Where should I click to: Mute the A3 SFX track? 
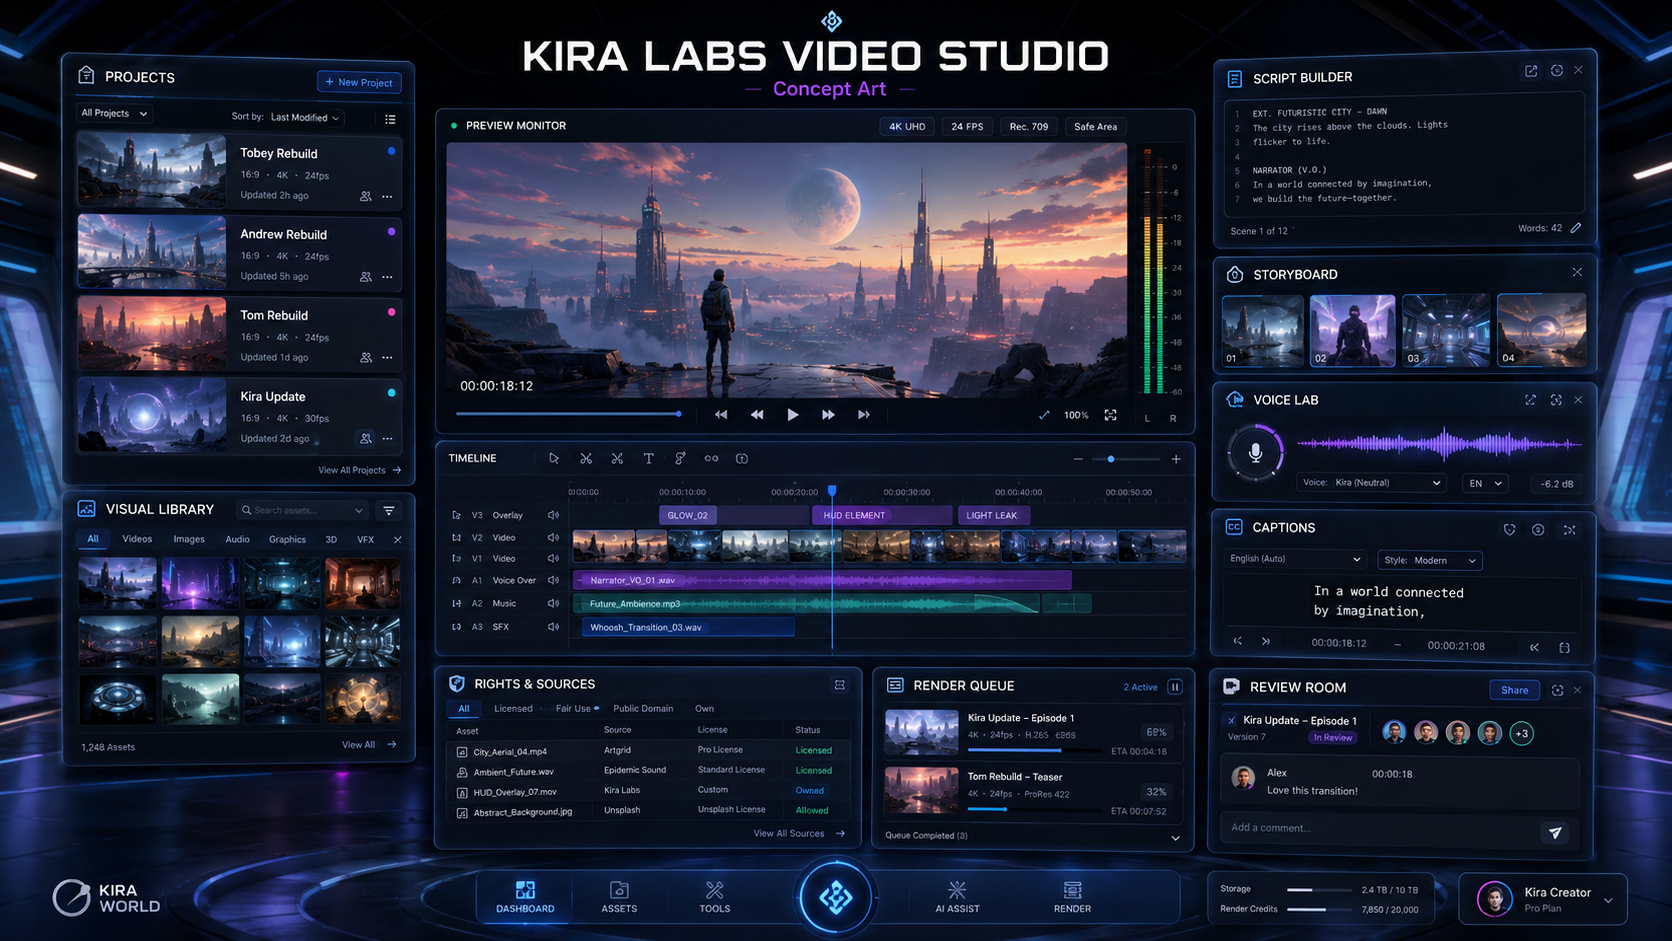553,627
